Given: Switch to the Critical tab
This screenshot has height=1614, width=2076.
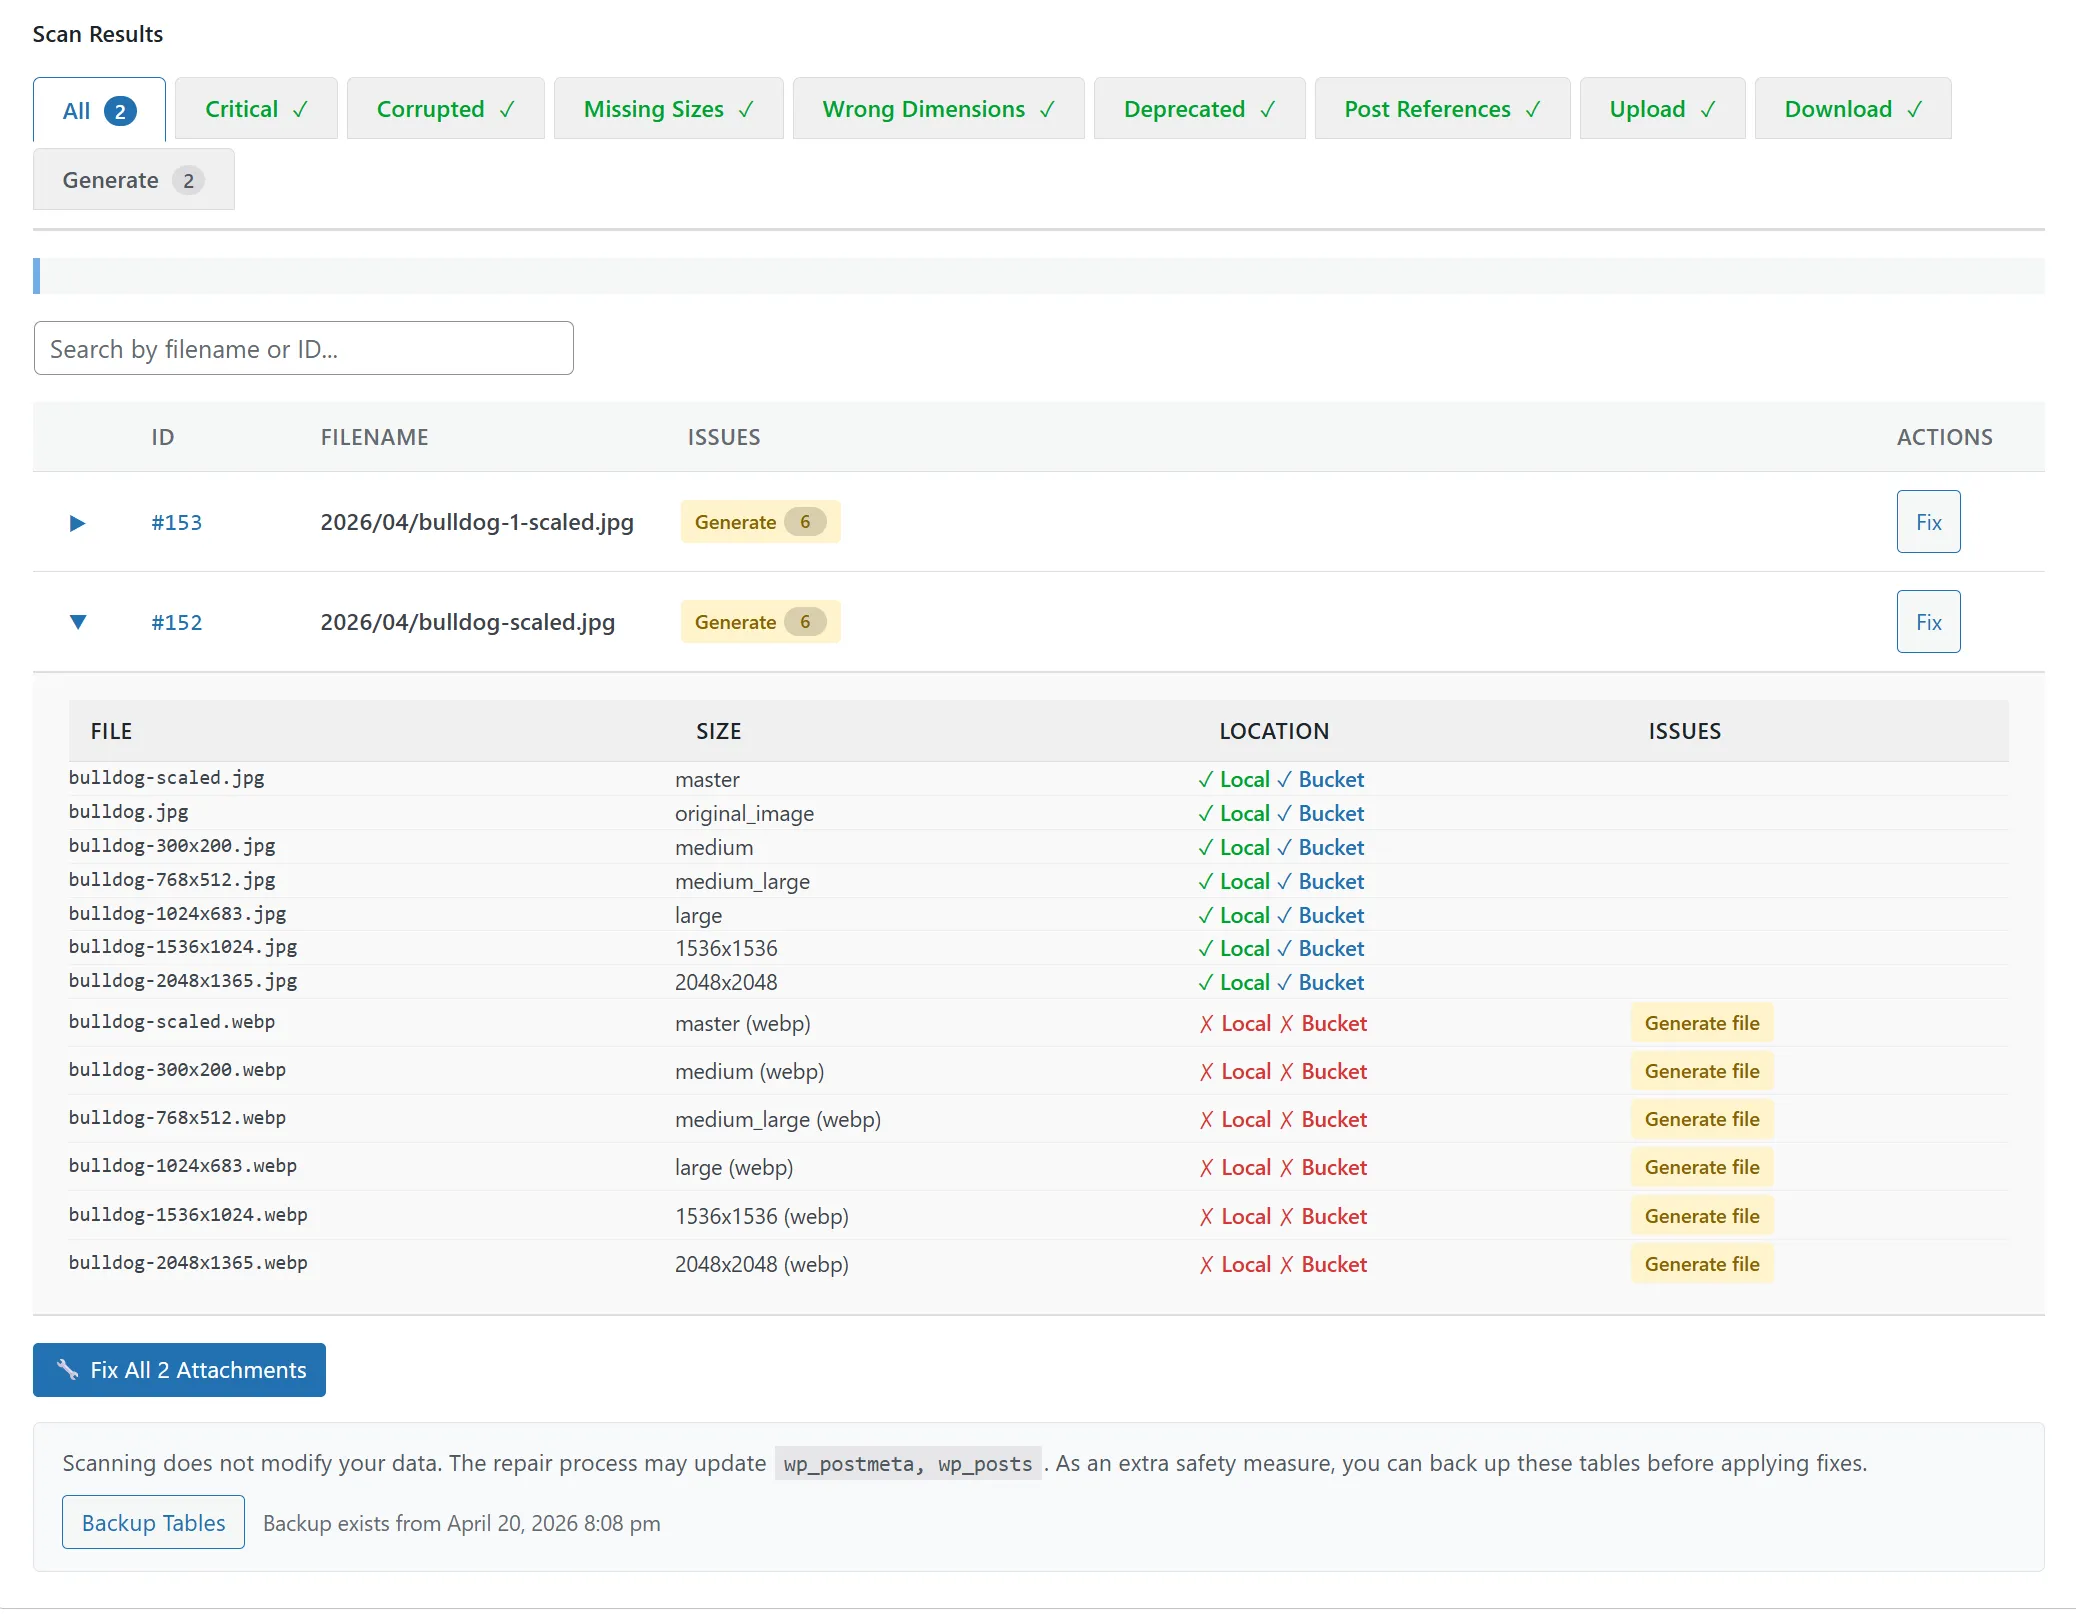Looking at the screenshot, I should 256,109.
